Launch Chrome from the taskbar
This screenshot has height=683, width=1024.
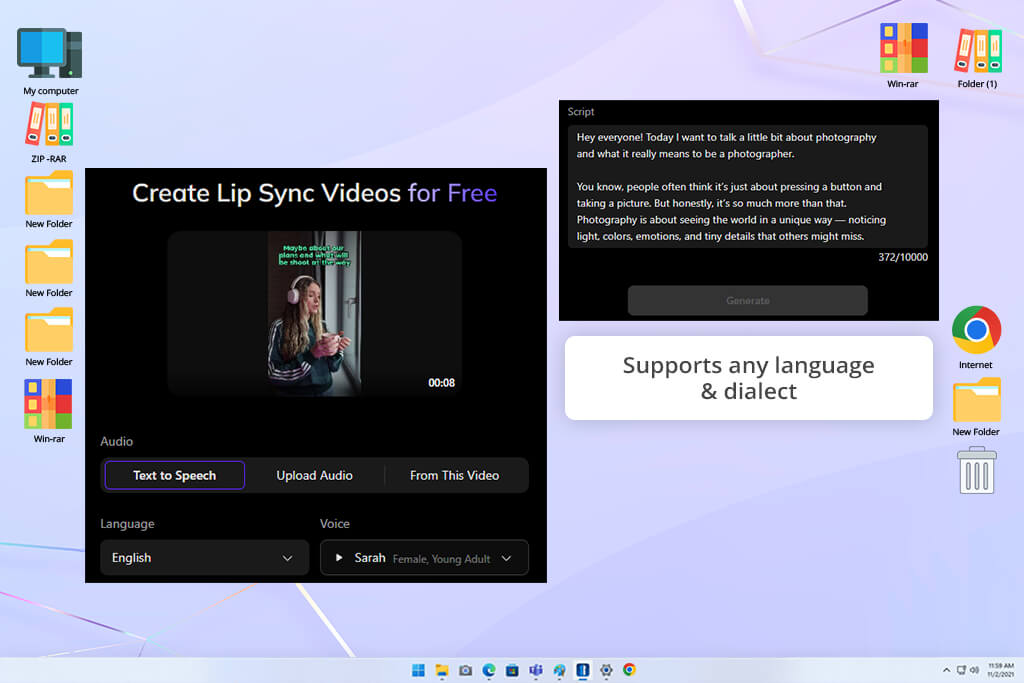point(630,670)
